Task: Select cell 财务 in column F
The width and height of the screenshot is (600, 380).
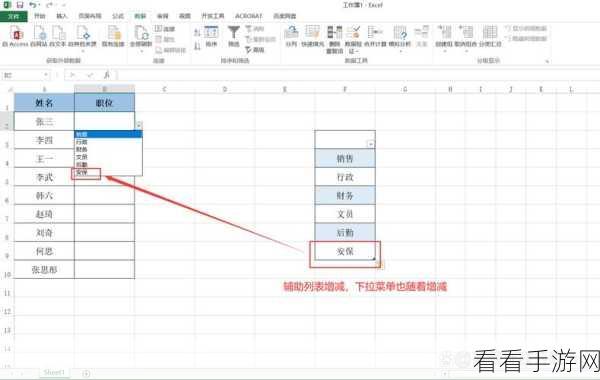Action: coord(345,196)
